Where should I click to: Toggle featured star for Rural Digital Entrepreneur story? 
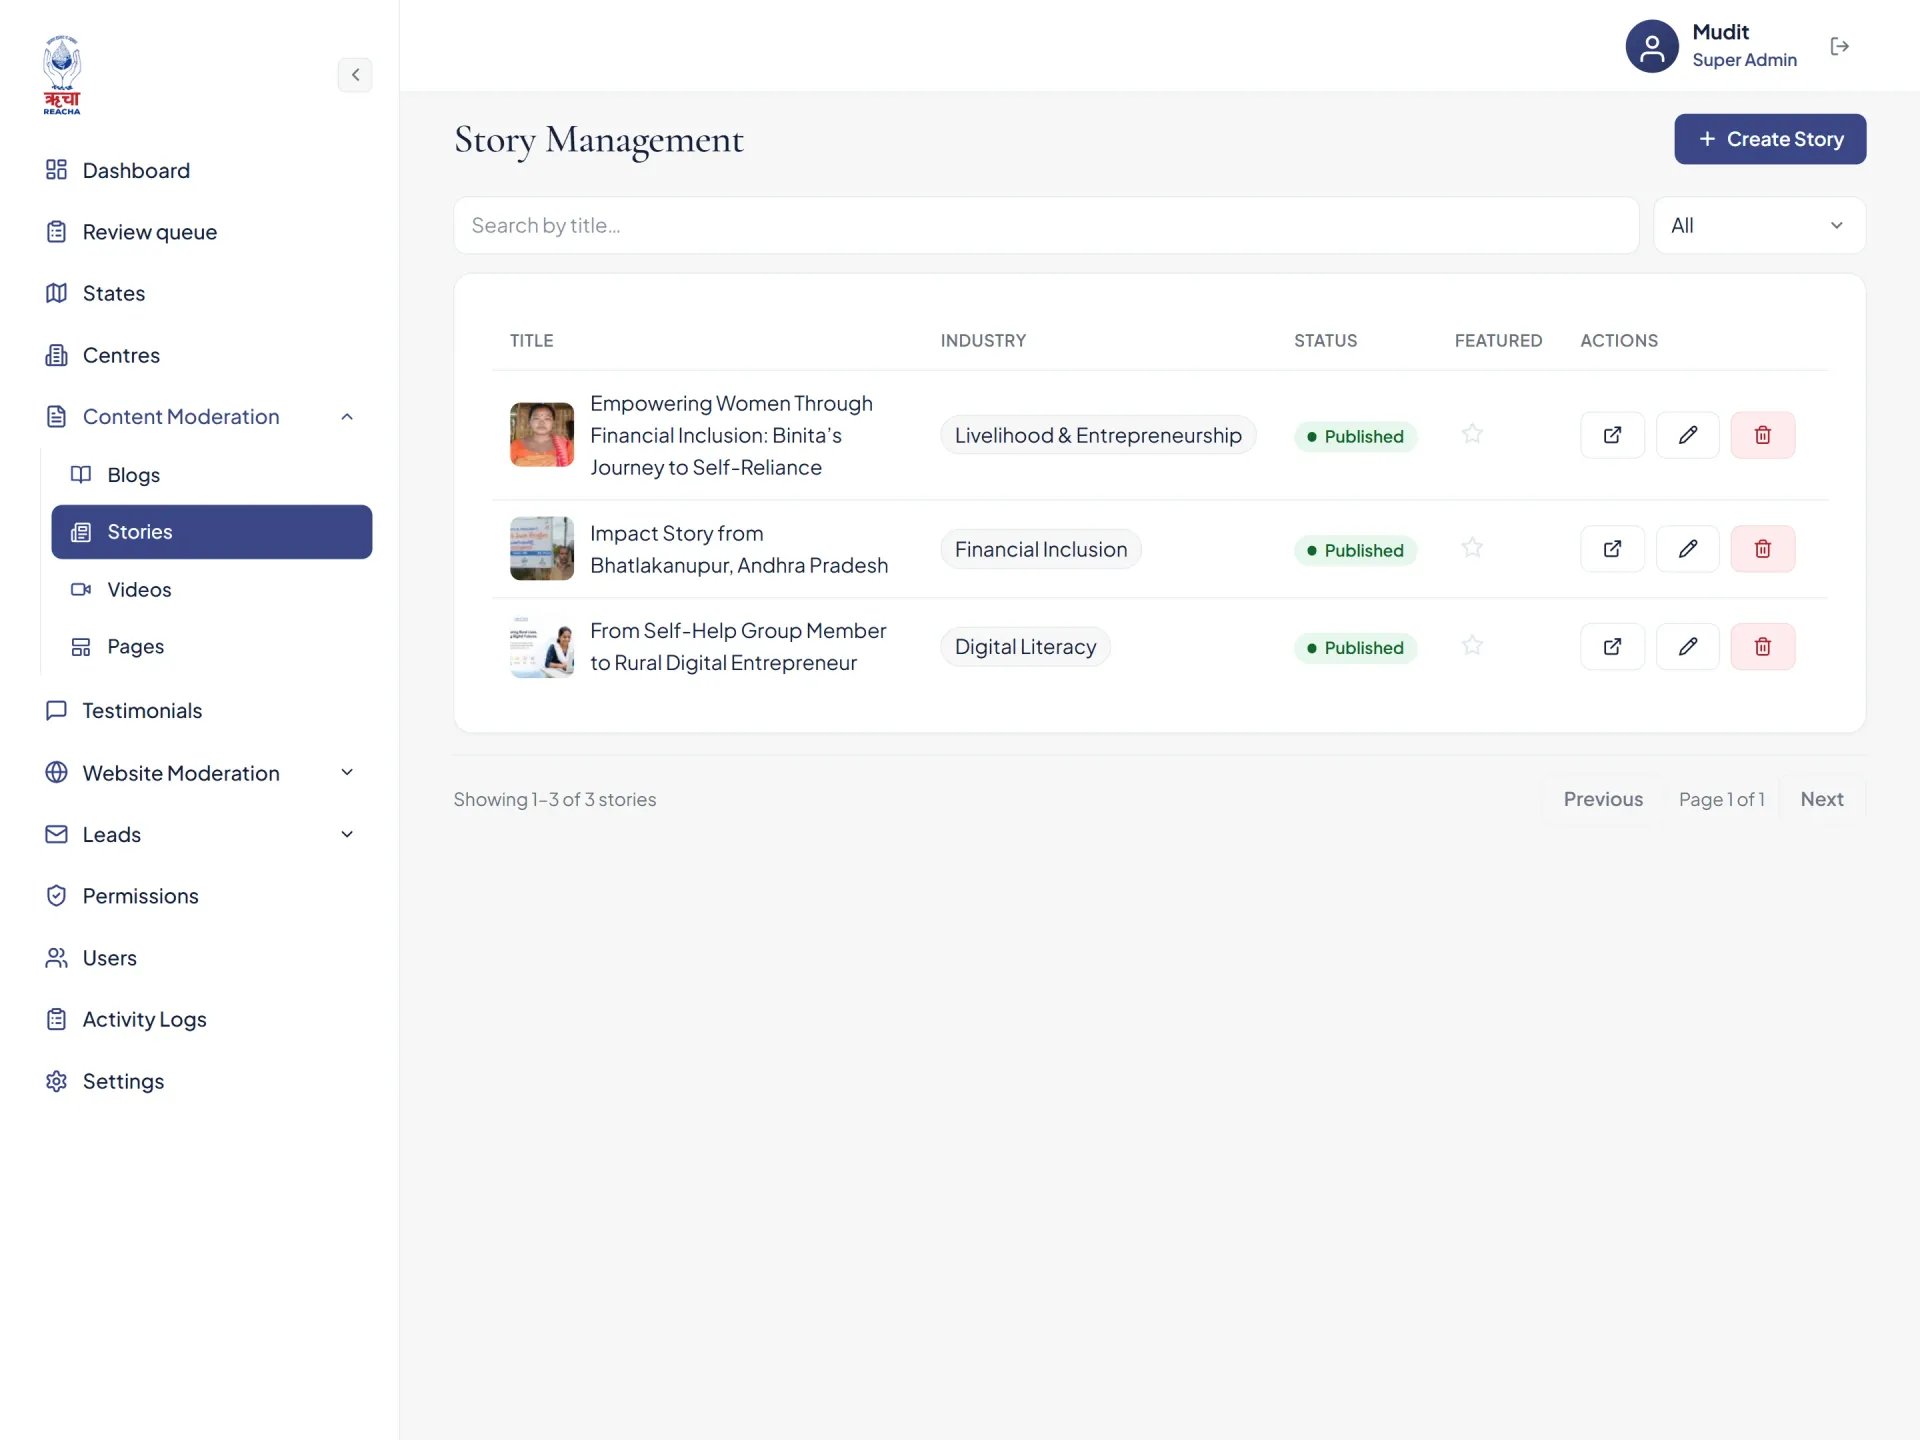(1471, 646)
